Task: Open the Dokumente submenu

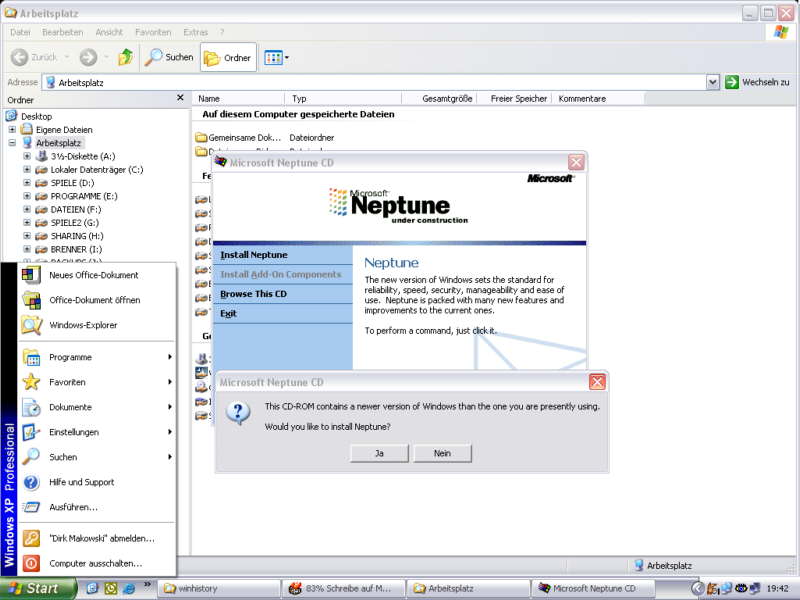Action: tap(97, 407)
